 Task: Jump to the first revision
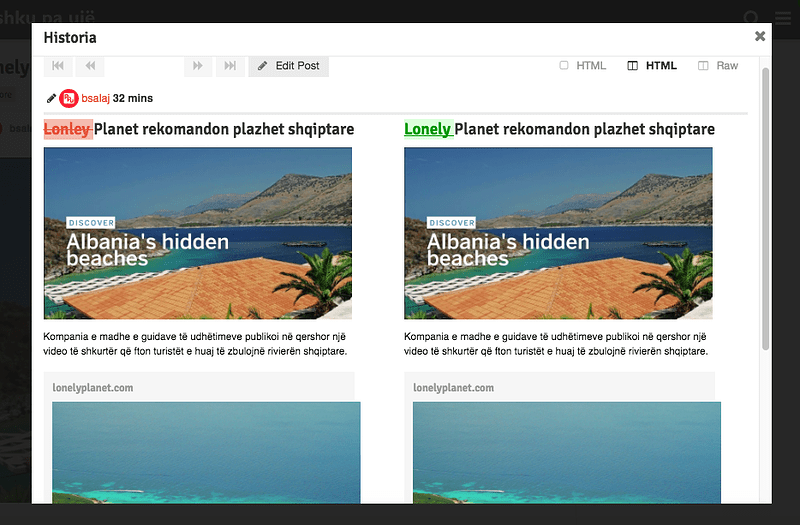point(59,66)
